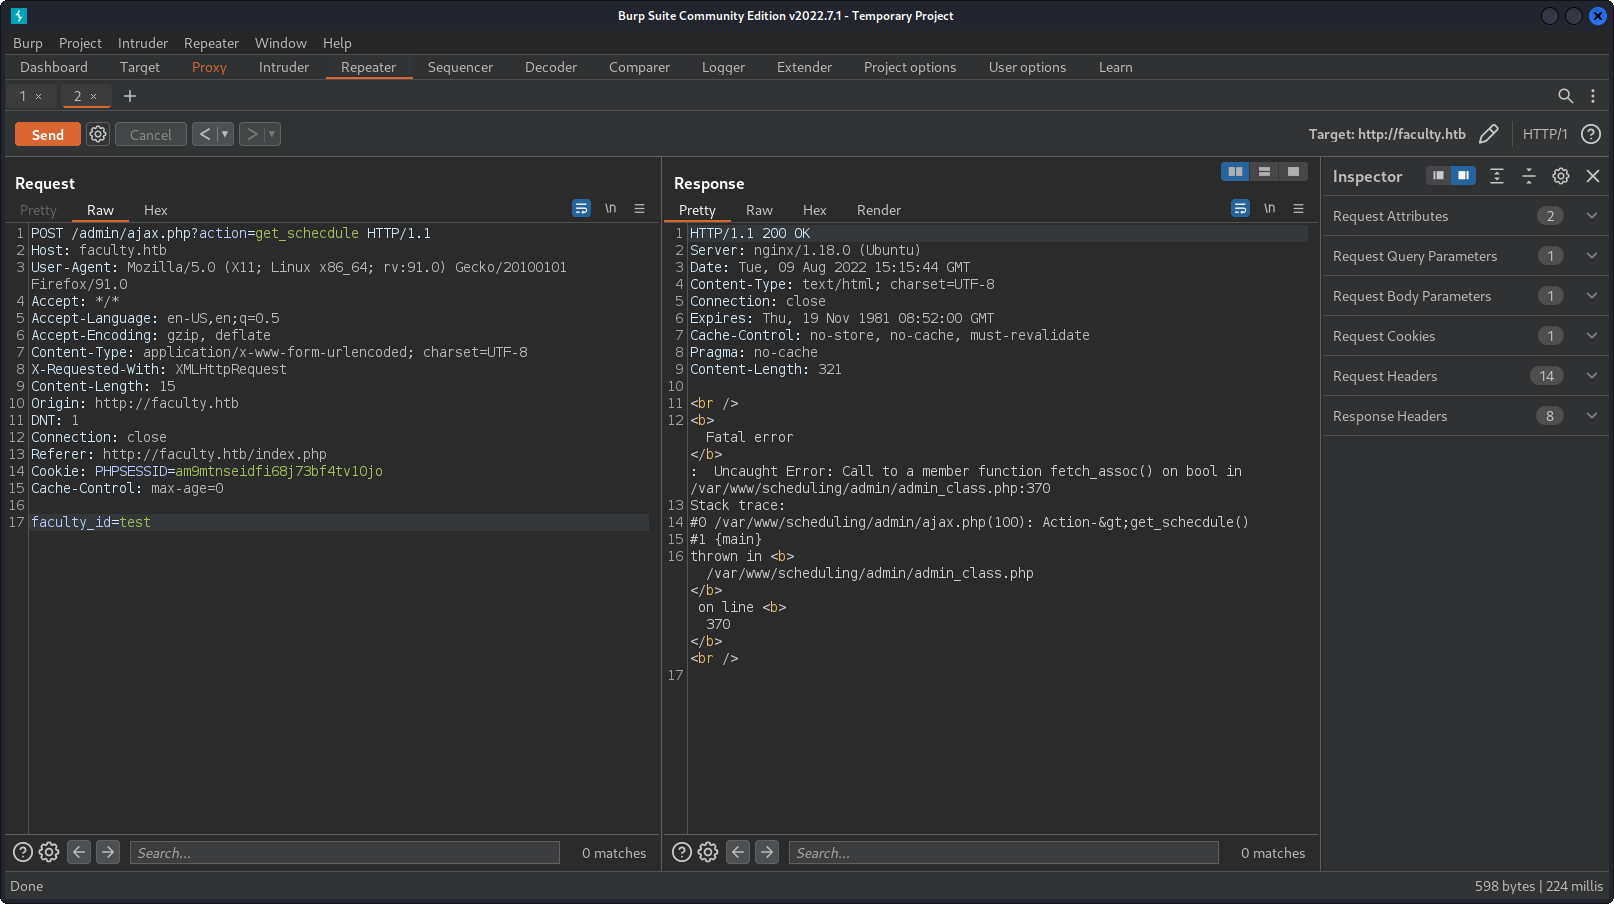The height and width of the screenshot is (904, 1614).
Task: Open the Project menu
Action: [x=80, y=43]
